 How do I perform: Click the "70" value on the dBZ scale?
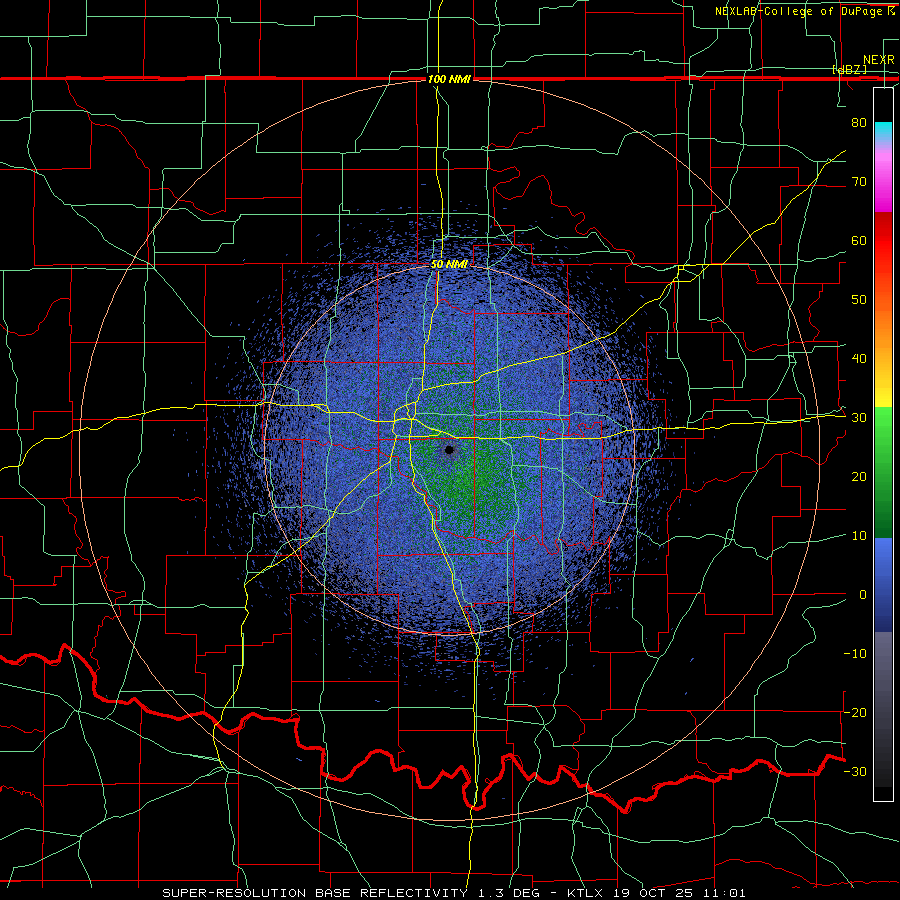859,181
